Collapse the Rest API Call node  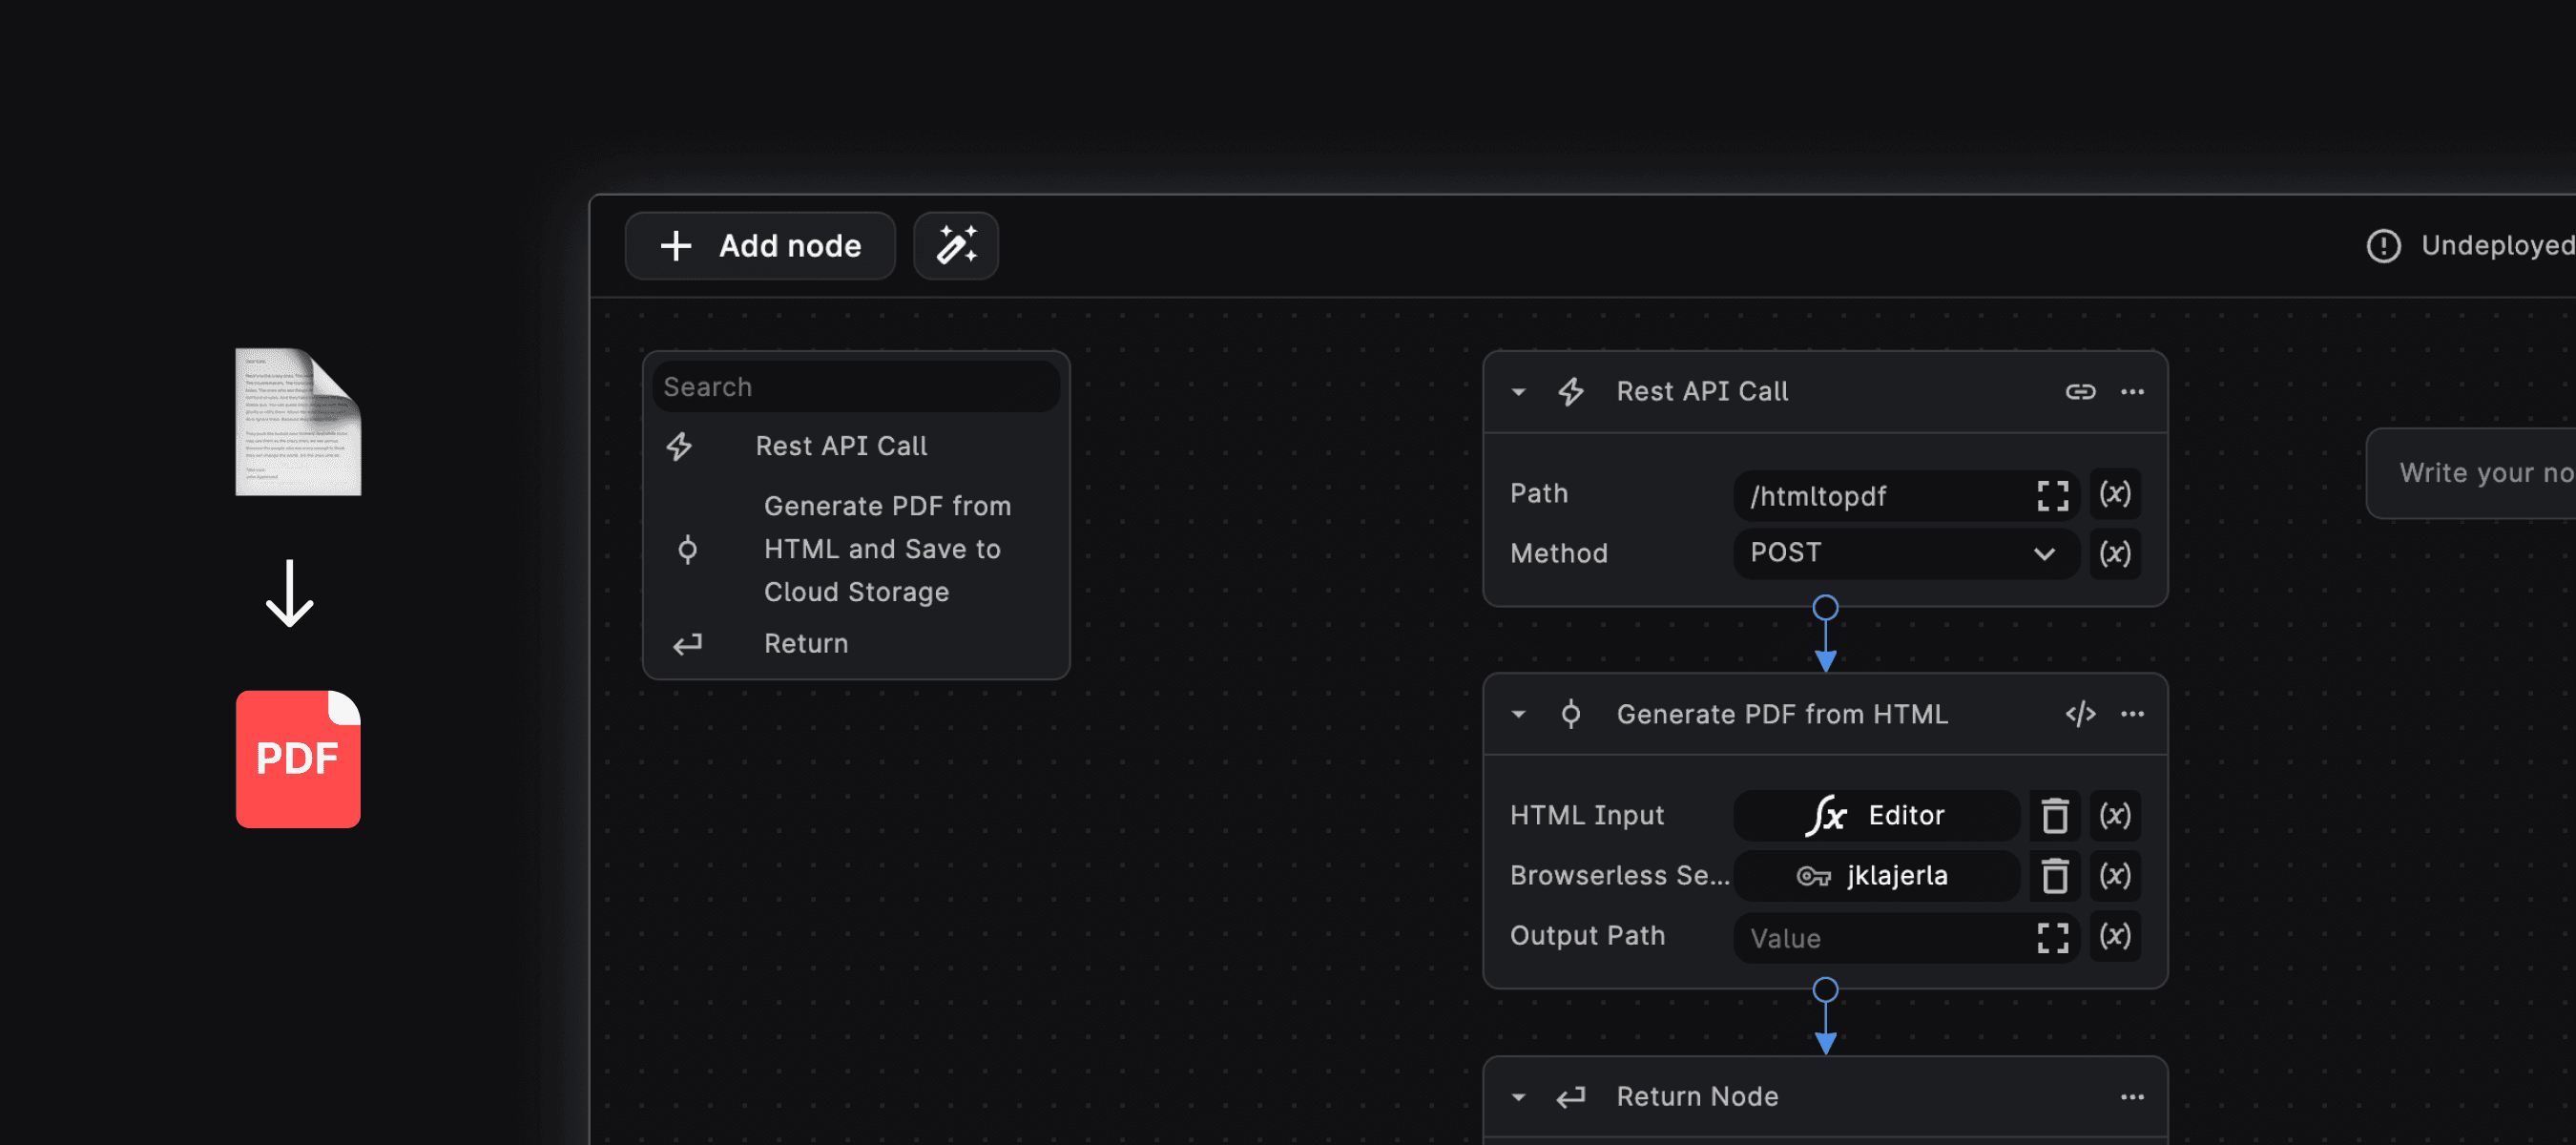1518,392
